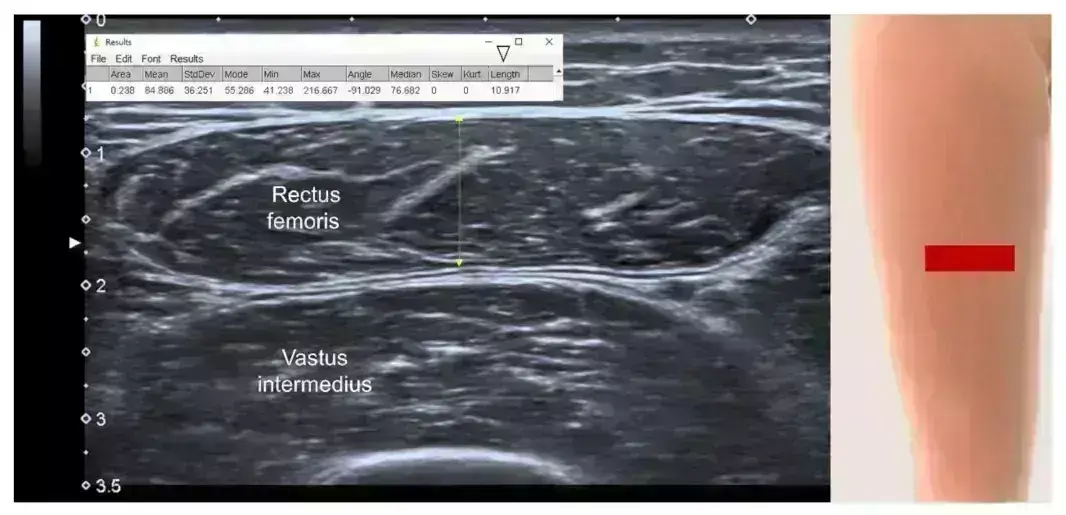
Task: Open the Edit menu in Results window
Action: 123,59
